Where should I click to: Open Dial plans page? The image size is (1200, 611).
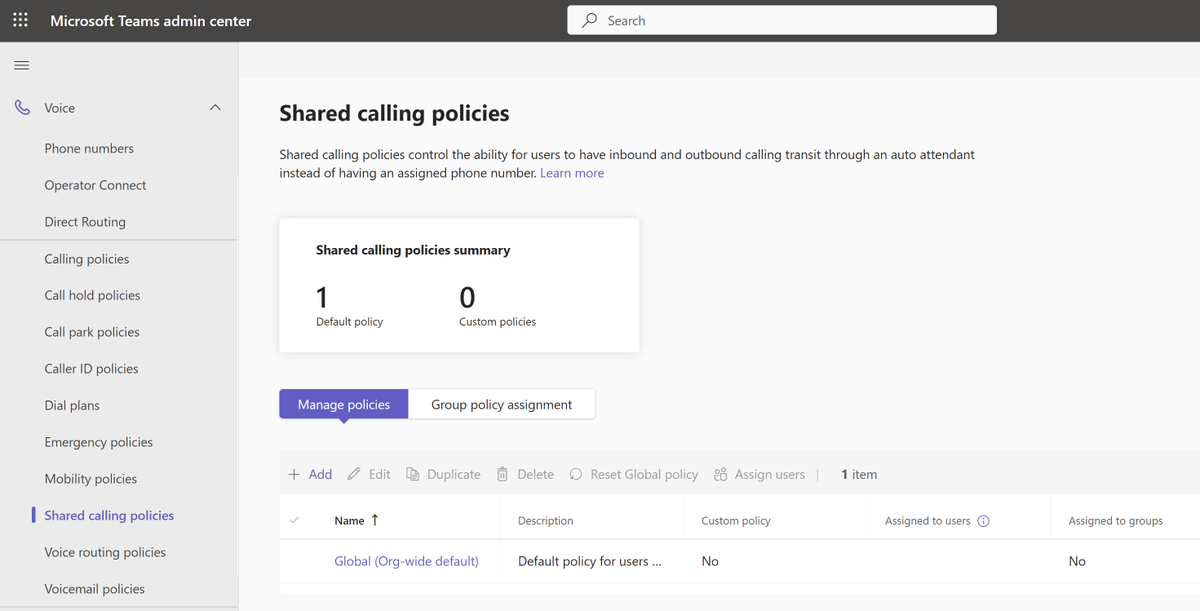(72, 405)
